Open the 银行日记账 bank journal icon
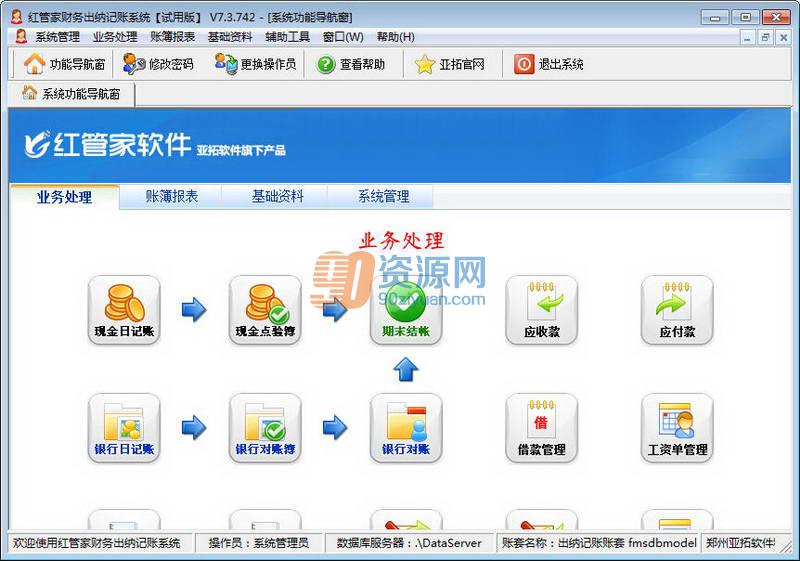The width and height of the screenshot is (800, 561). coord(124,428)
